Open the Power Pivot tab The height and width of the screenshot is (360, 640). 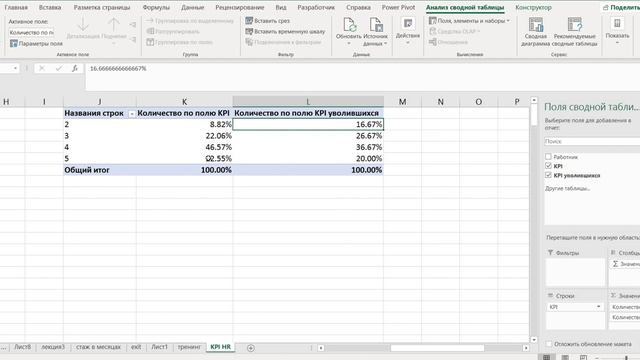click(x=398, y=7)
